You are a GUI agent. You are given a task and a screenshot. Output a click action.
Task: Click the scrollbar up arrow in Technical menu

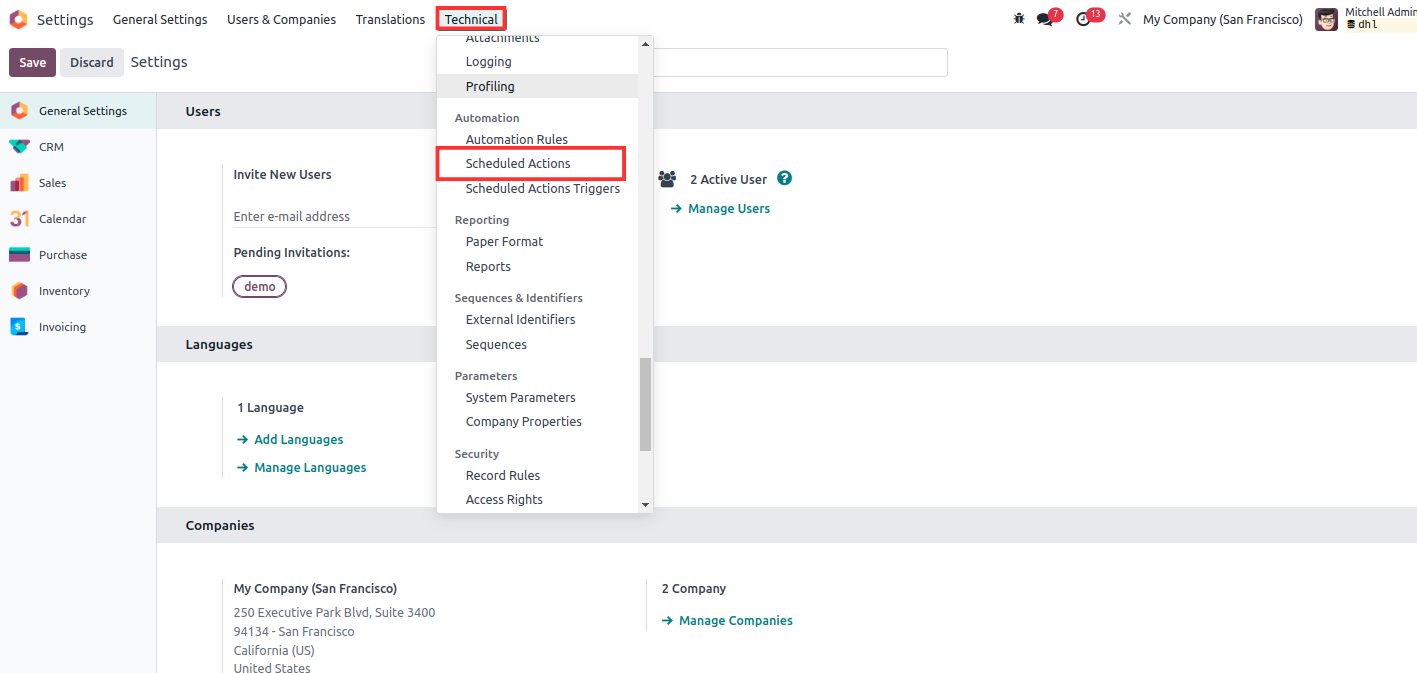point(646,44)
